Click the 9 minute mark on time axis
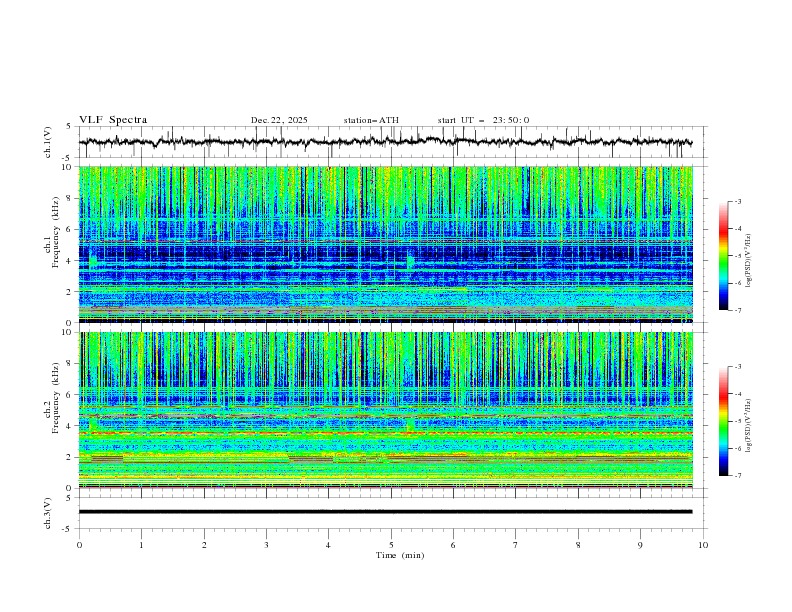 [640, 544]
